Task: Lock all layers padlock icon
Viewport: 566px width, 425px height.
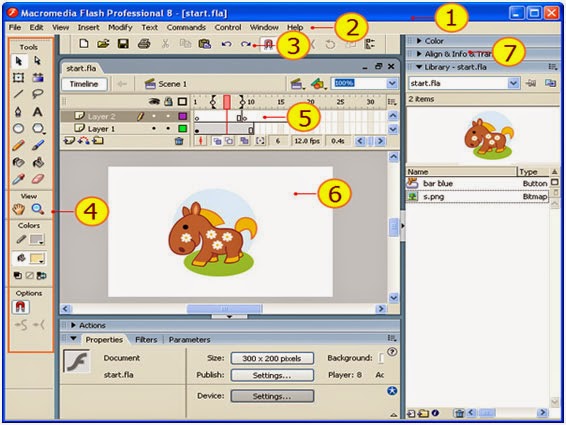Action: [168, 102]
